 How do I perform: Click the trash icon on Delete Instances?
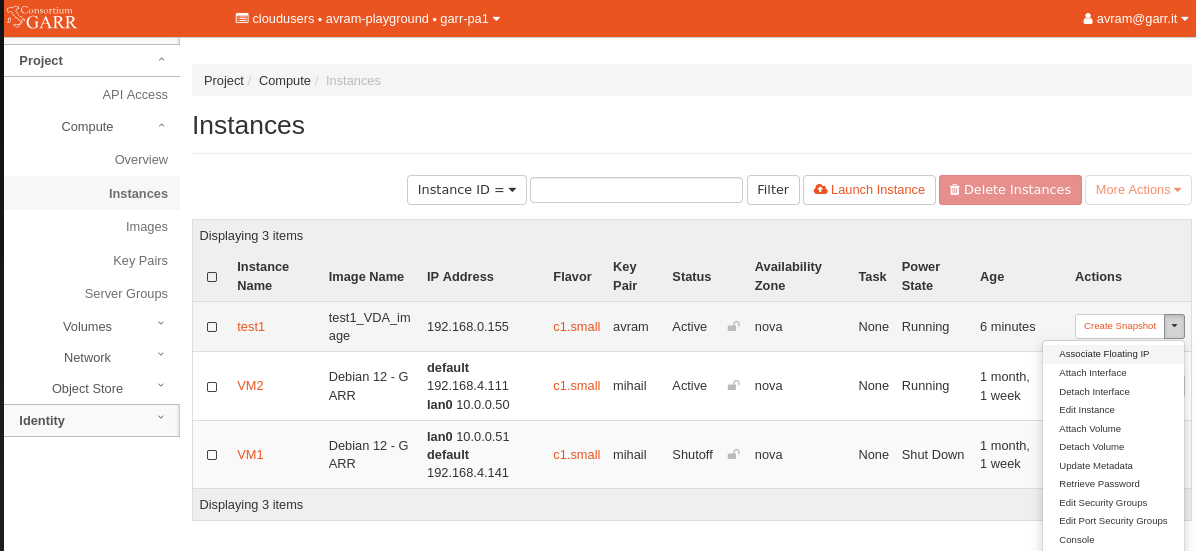[955, 189]
